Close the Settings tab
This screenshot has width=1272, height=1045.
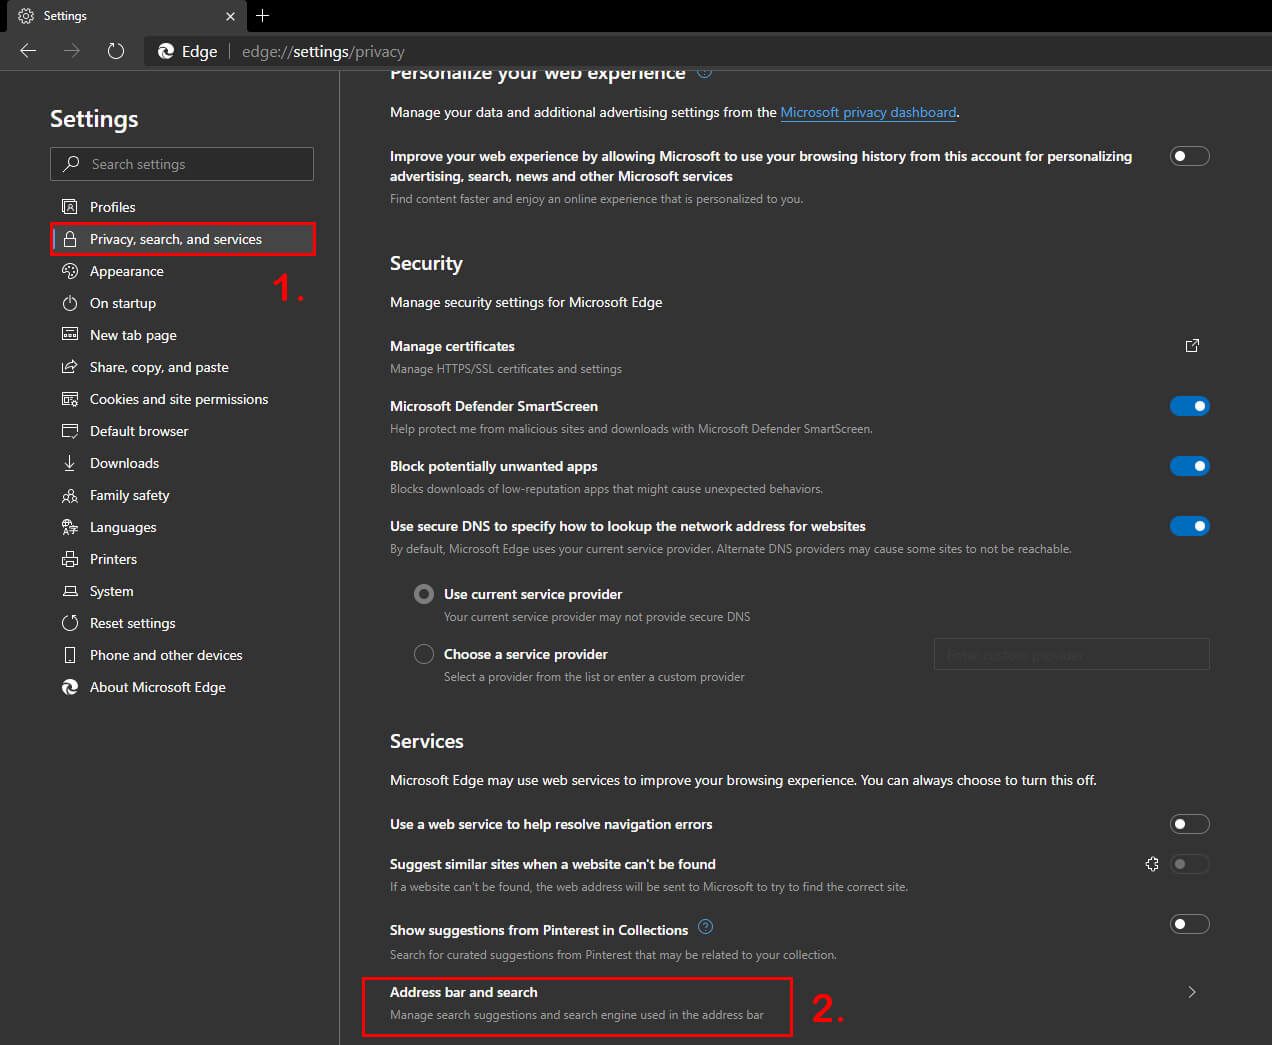230,16
